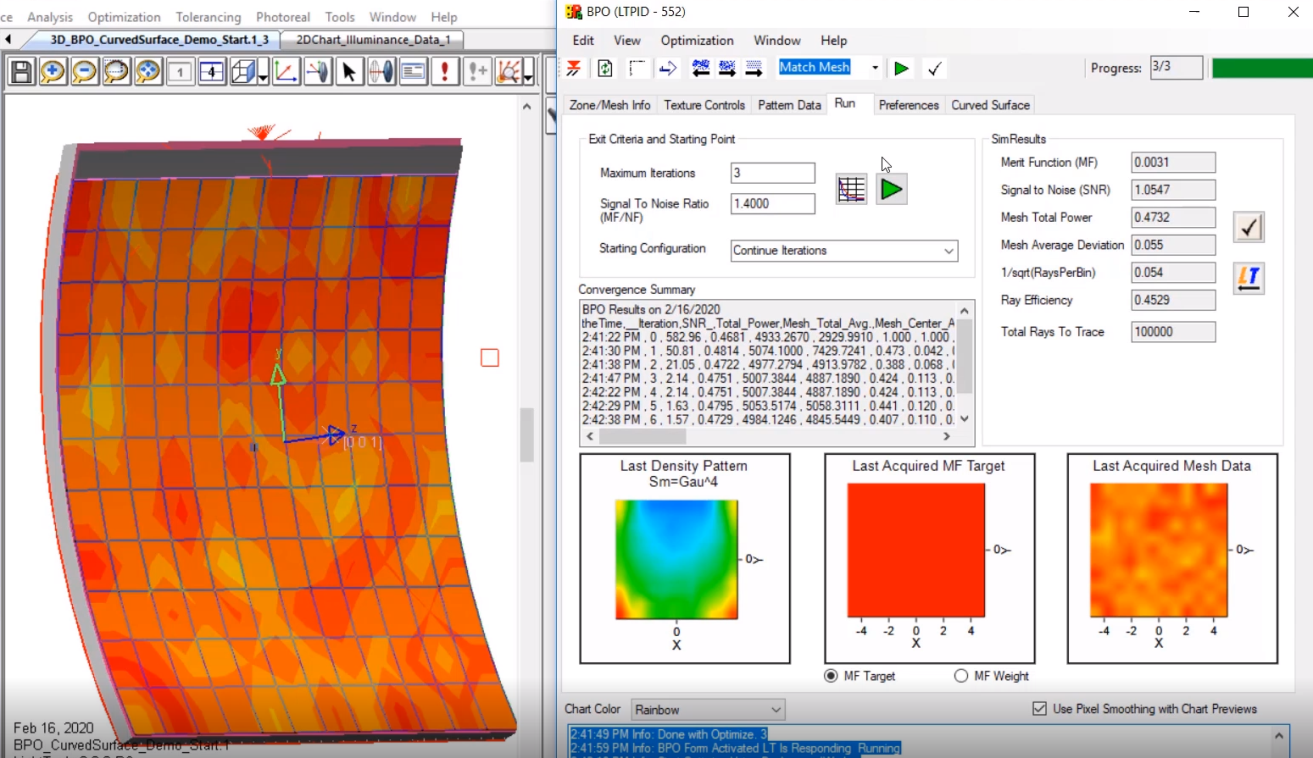The image size is (1313, 758).
Task: Click the green play icon in BPO toolbar
Action: click(901, 68)
